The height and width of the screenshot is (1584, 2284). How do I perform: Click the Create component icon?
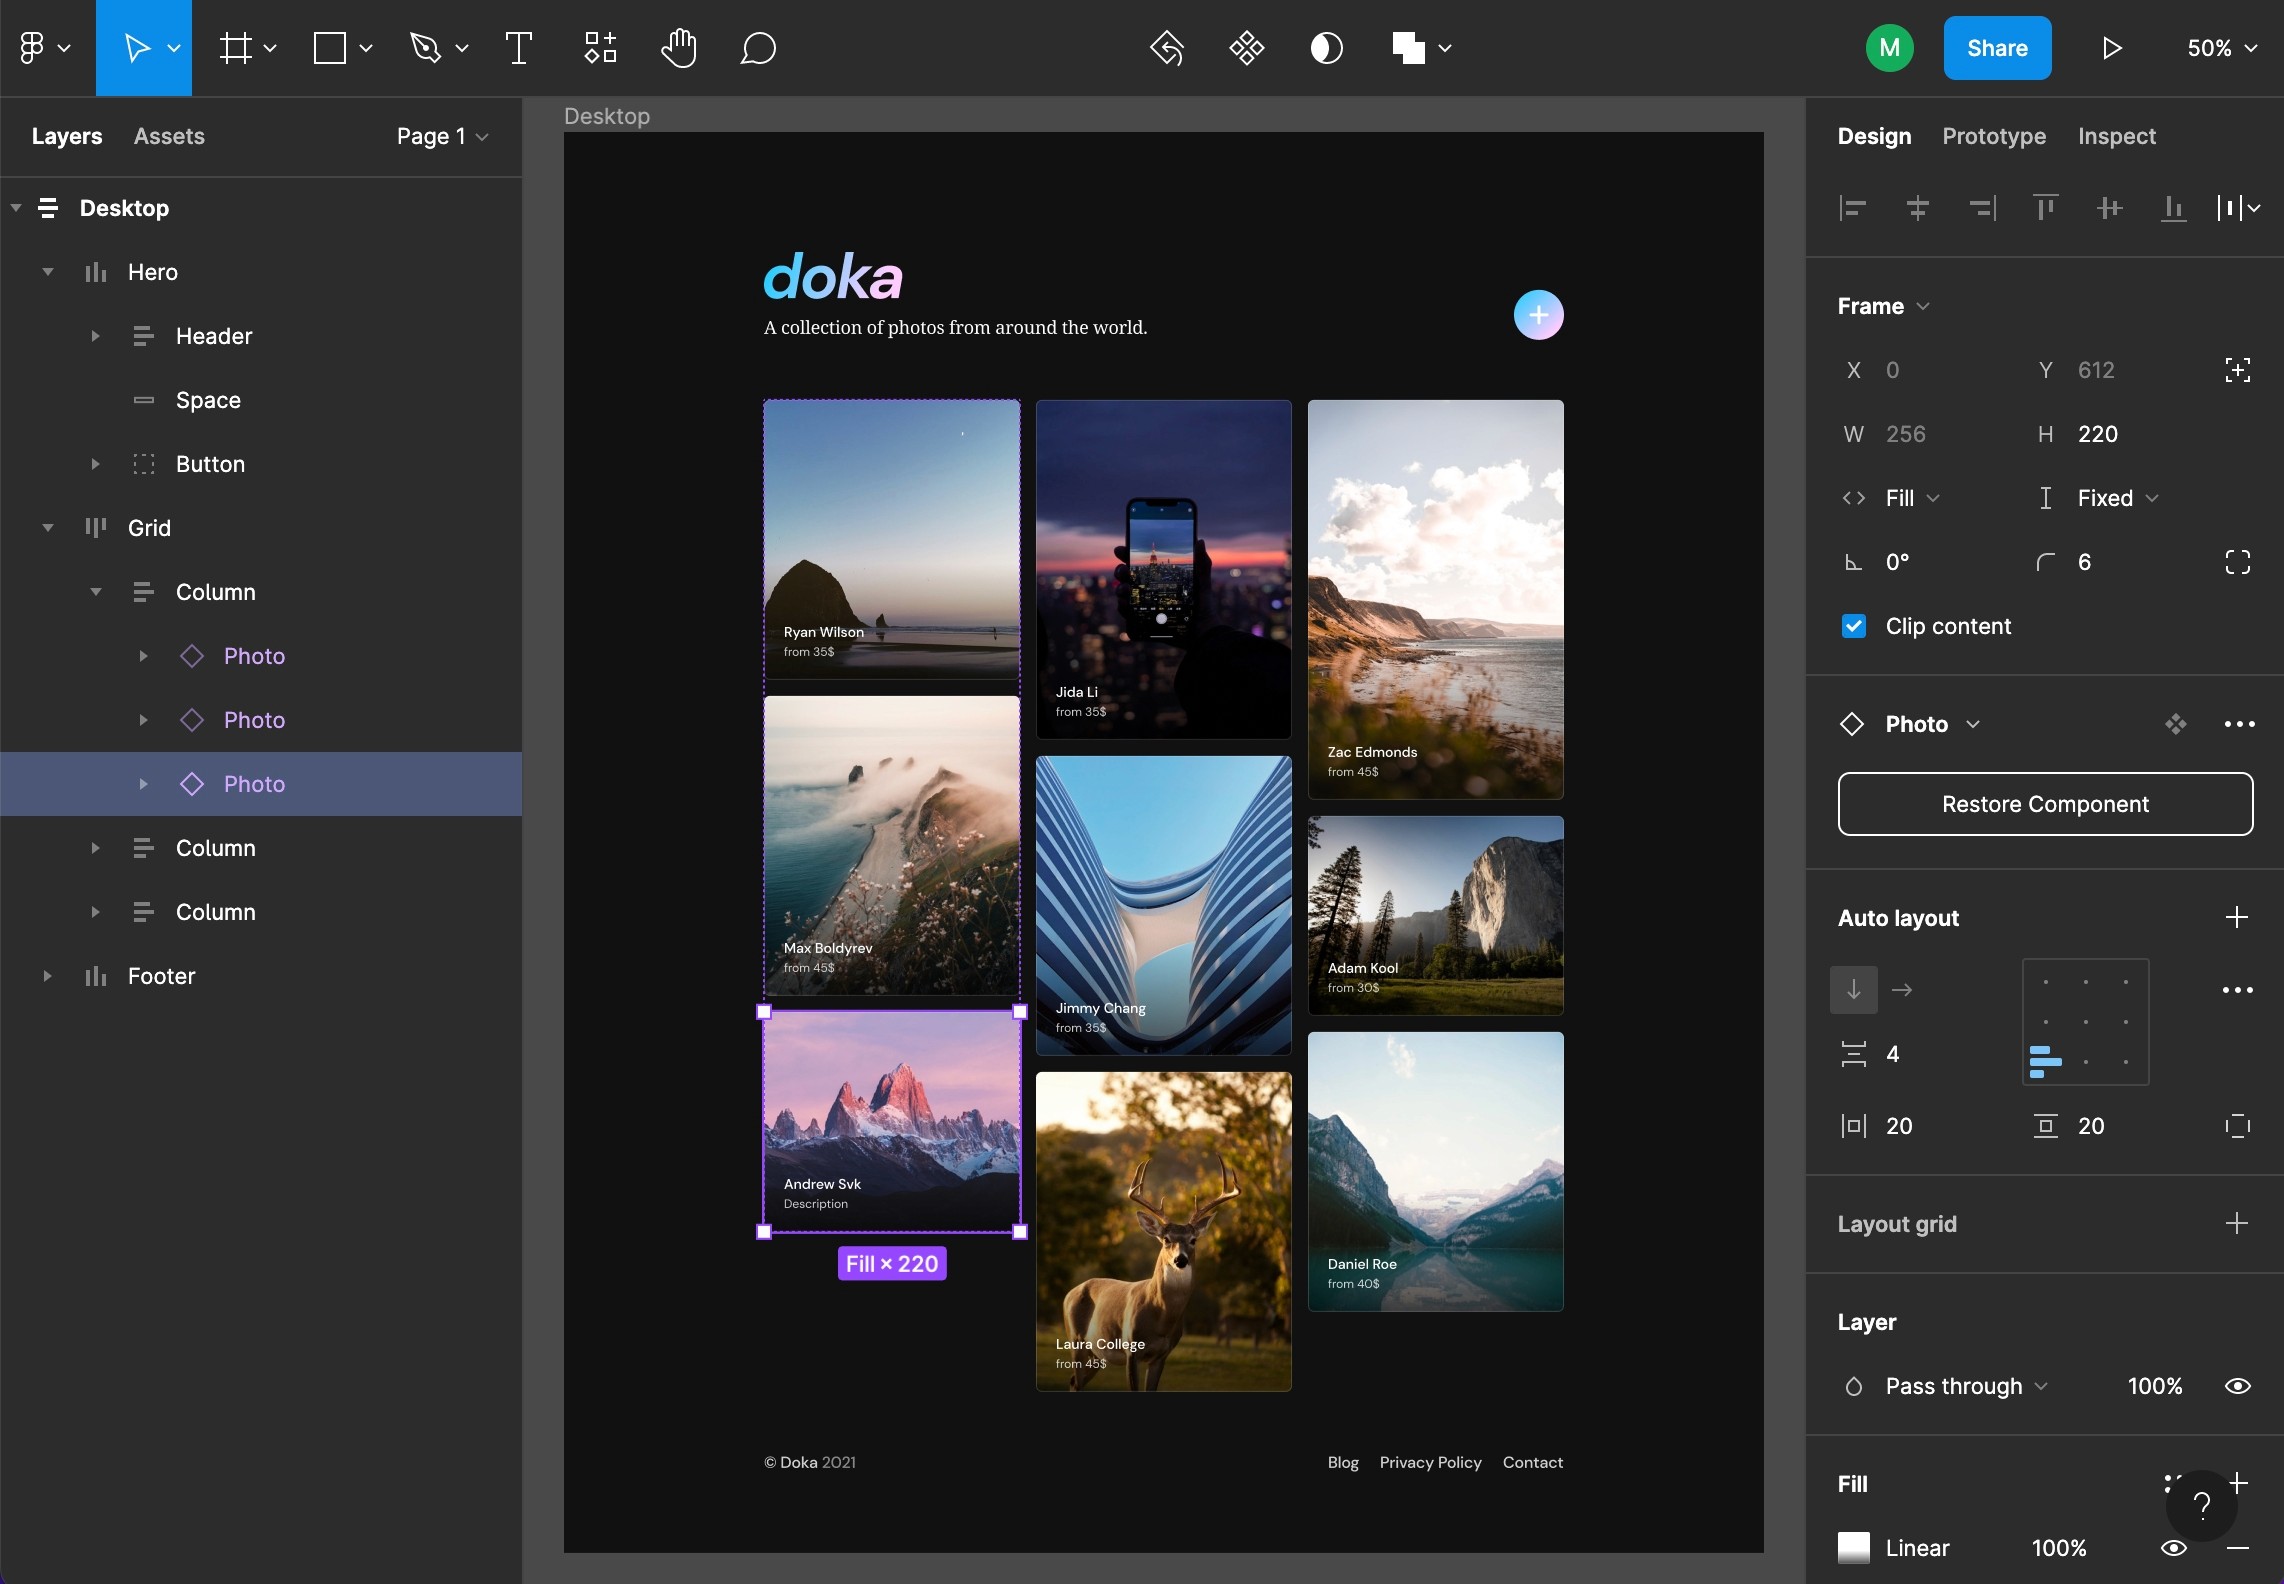coord(1246,48)
